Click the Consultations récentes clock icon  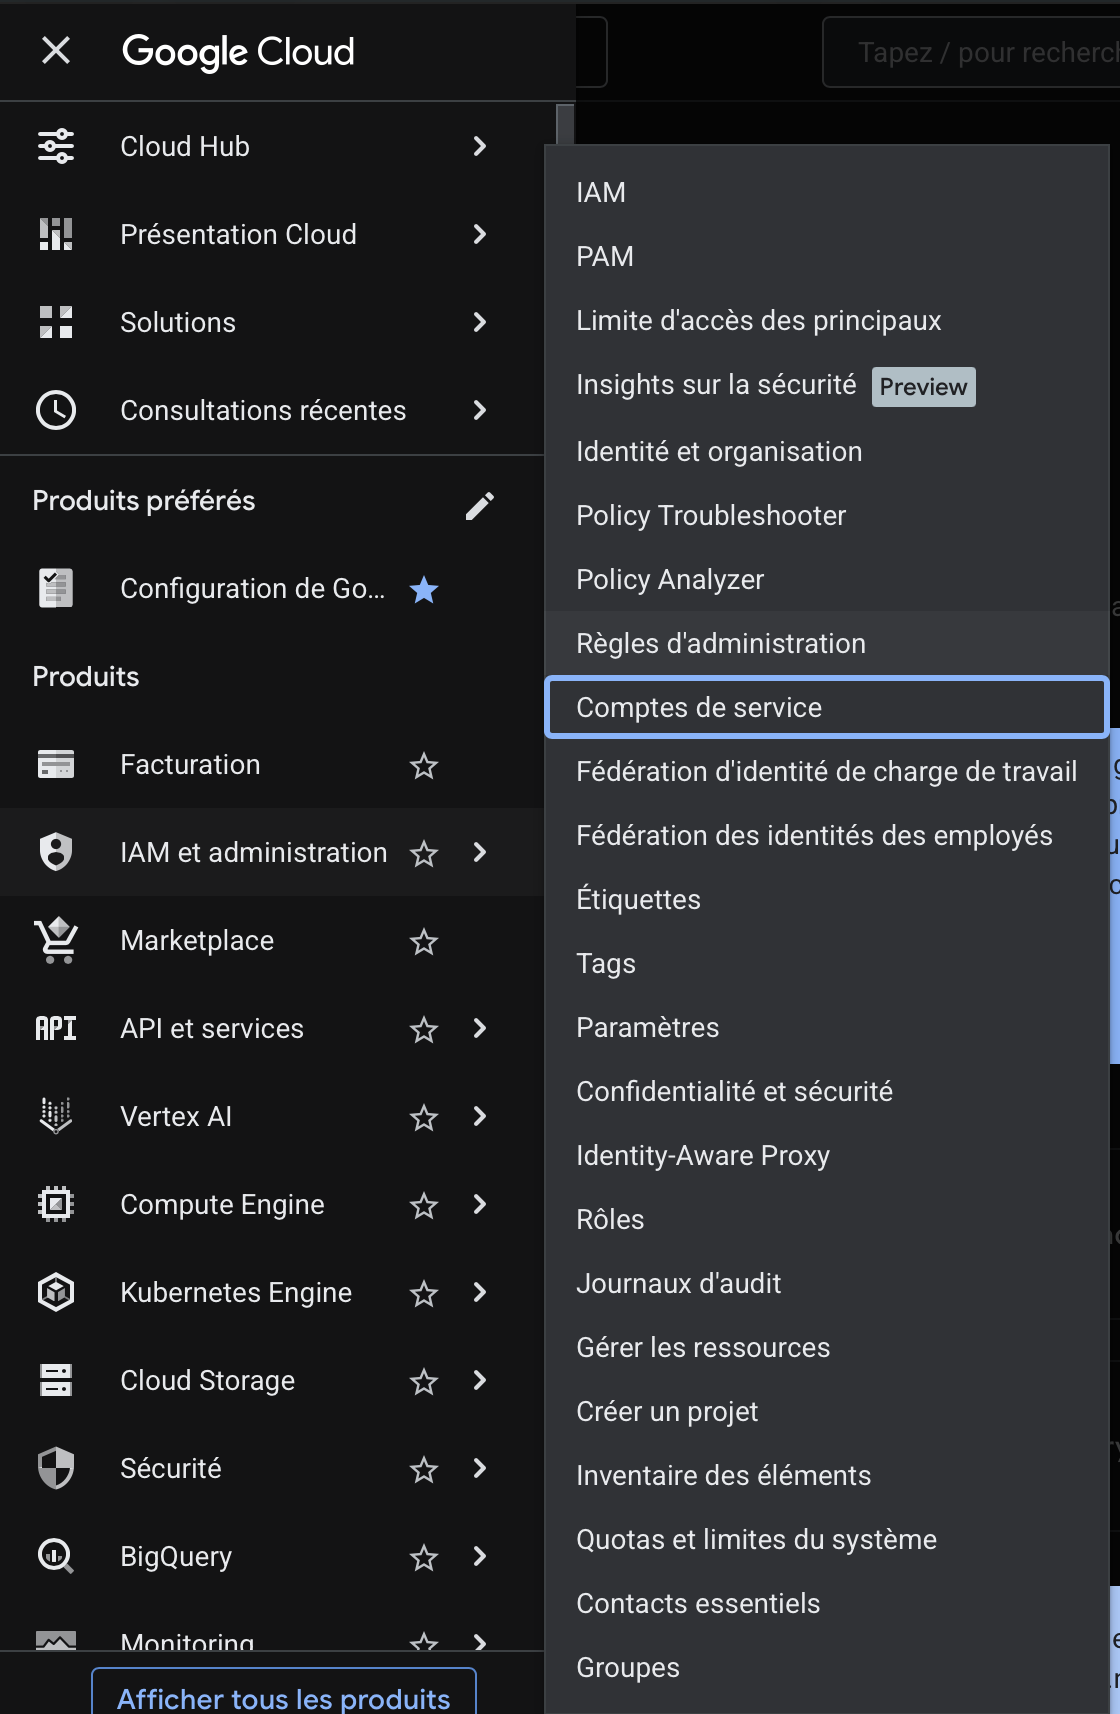click(x=56, y=410)
